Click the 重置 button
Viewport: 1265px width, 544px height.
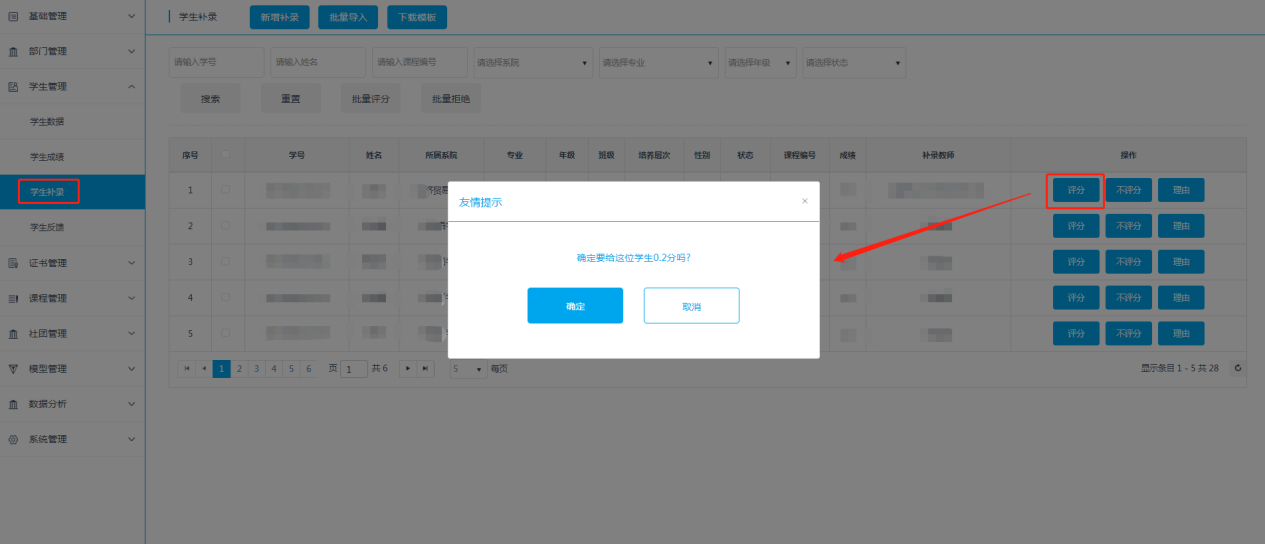tap(291, 99)
